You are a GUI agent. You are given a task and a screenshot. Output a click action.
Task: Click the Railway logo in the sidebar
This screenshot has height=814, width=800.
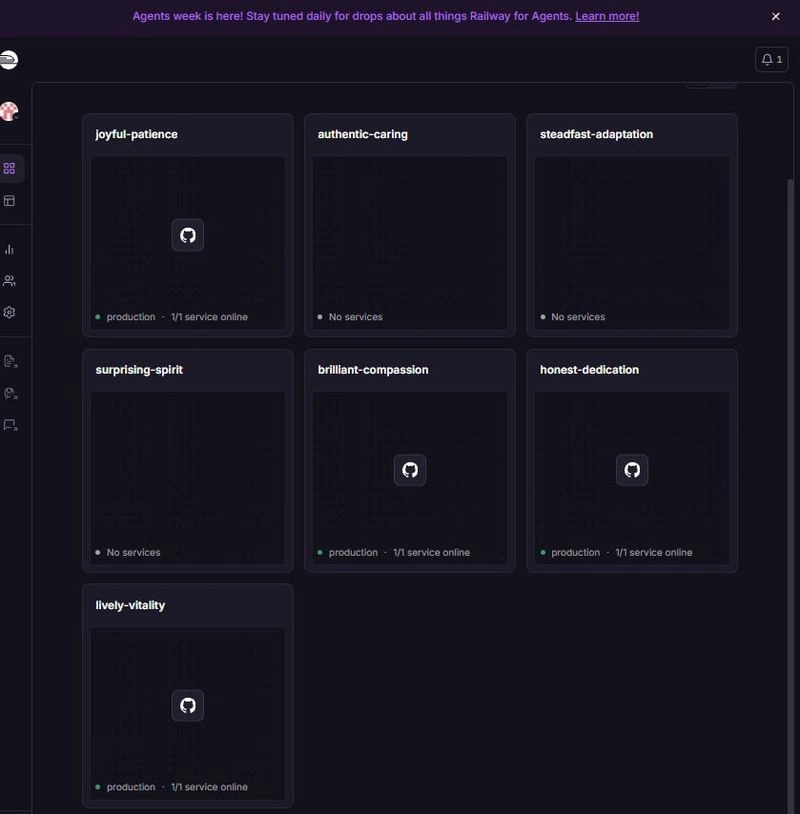9,60
